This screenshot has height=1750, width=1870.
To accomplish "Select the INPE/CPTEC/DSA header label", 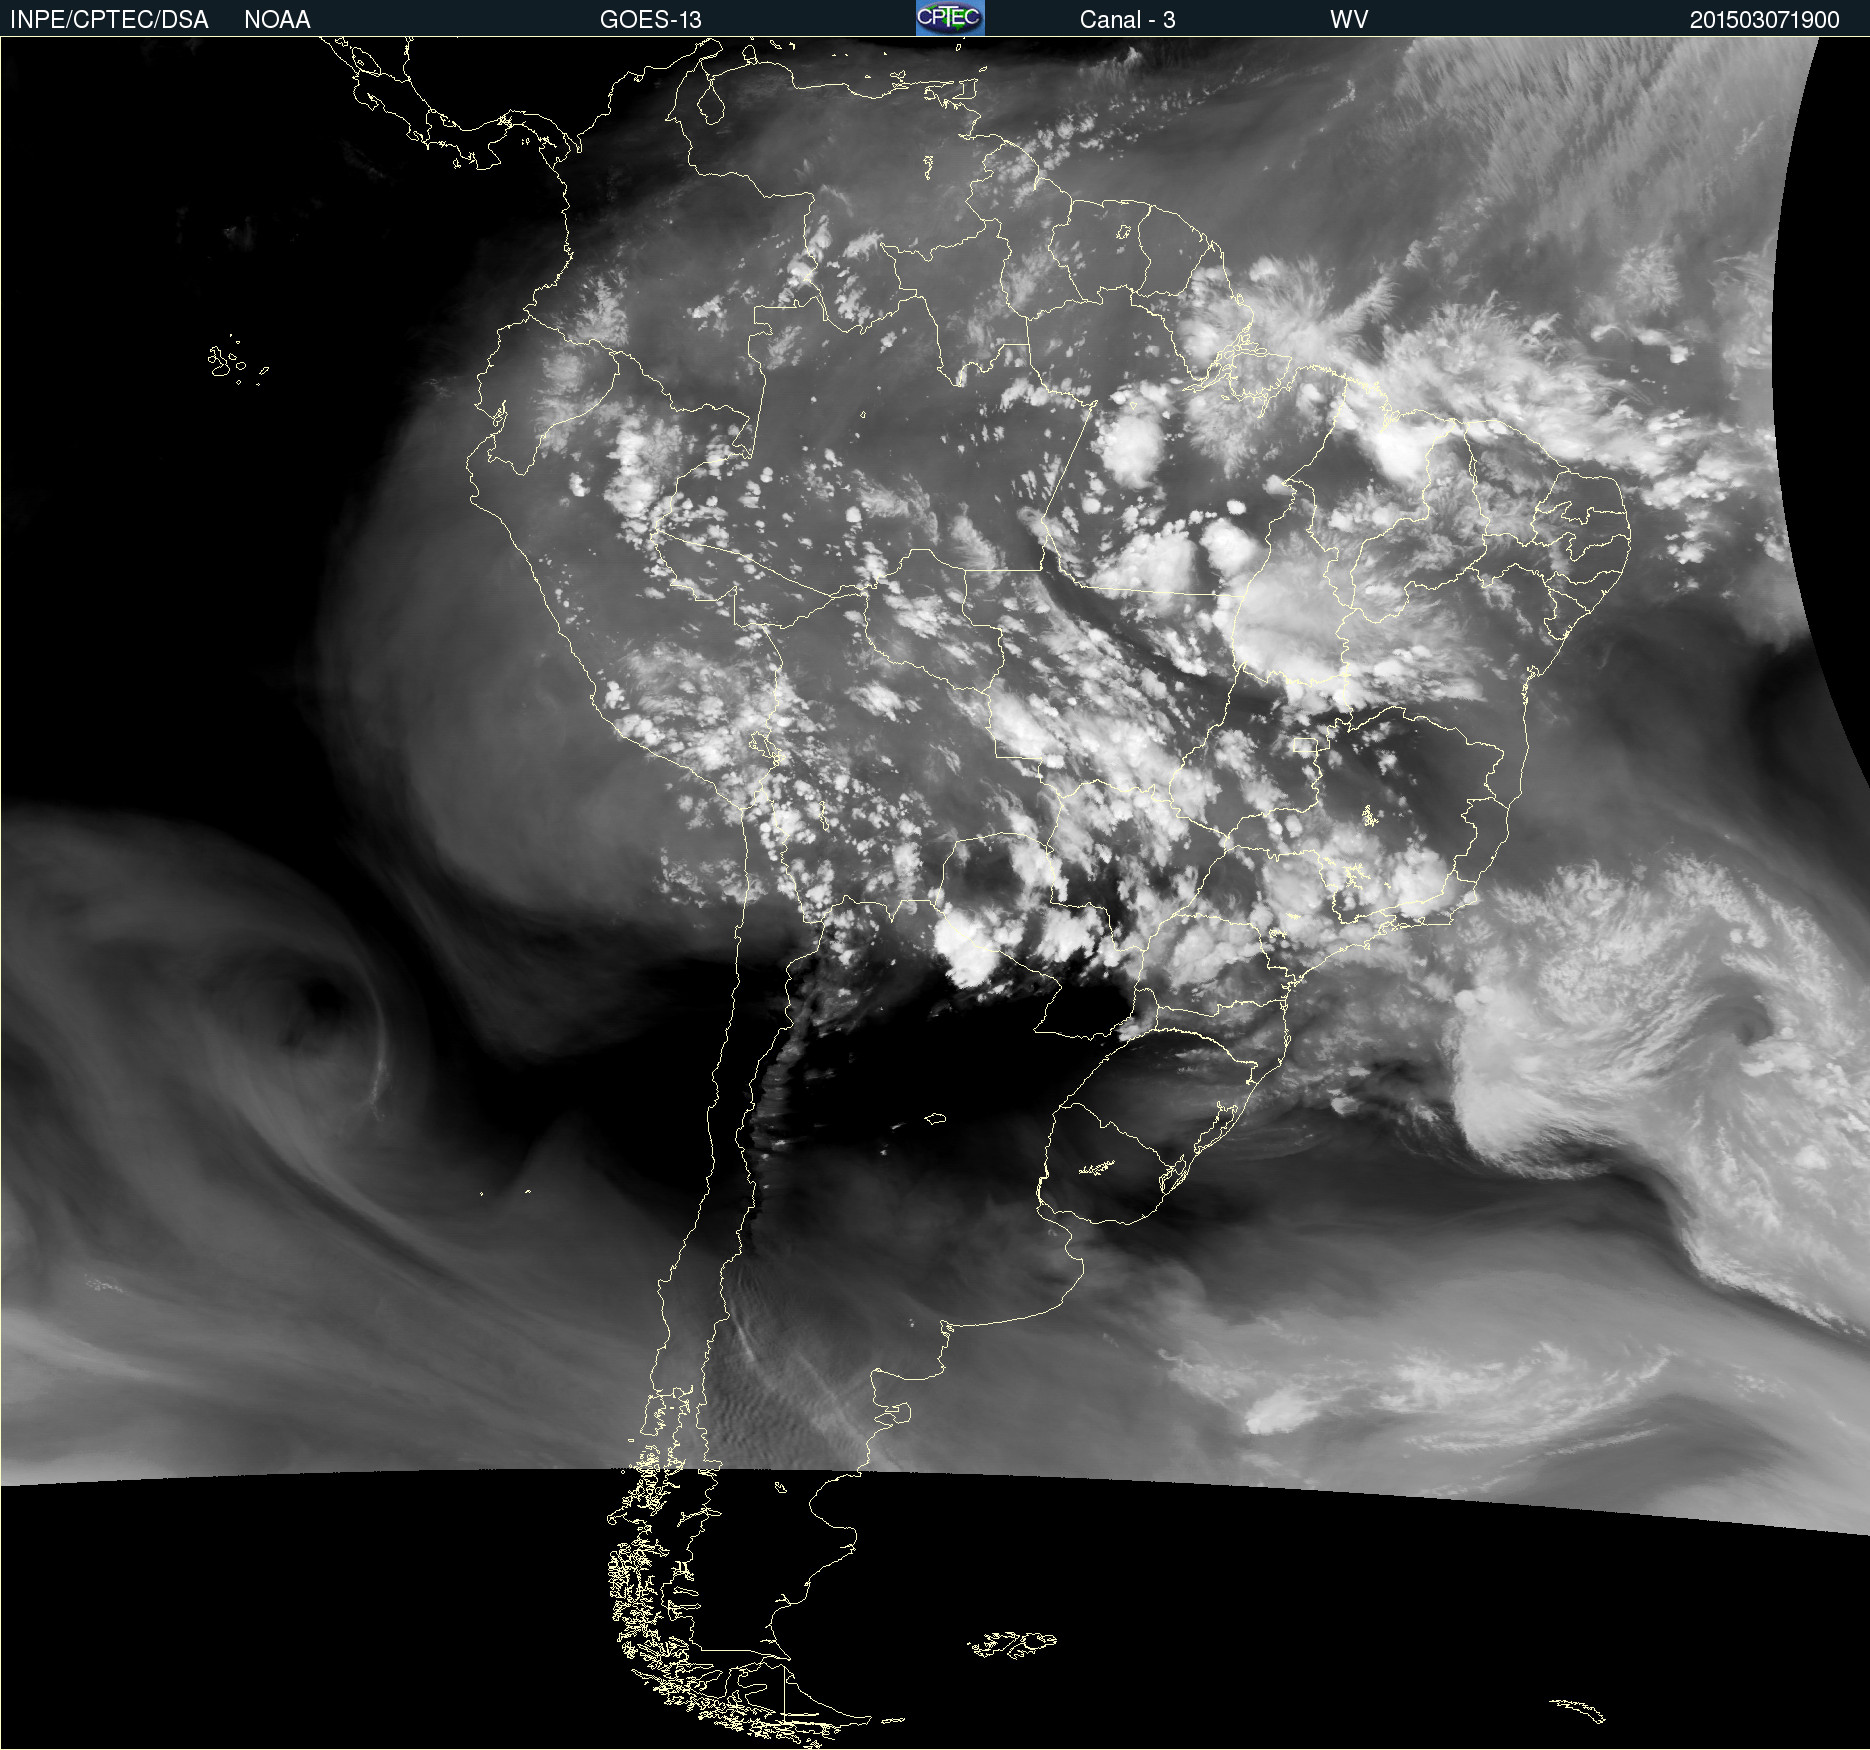I will (109, 20).
